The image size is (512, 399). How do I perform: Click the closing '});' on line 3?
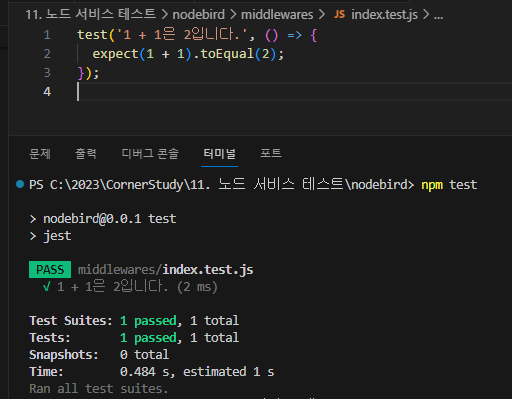88,73
